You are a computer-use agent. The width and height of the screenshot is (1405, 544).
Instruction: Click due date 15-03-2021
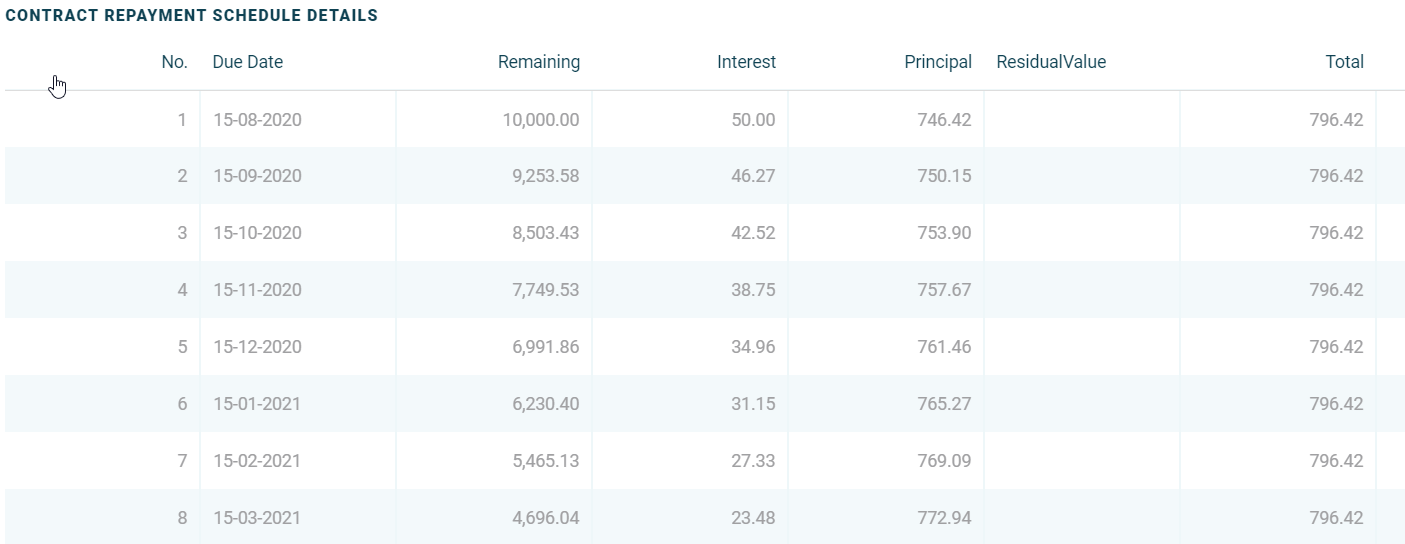click(257, 518)
